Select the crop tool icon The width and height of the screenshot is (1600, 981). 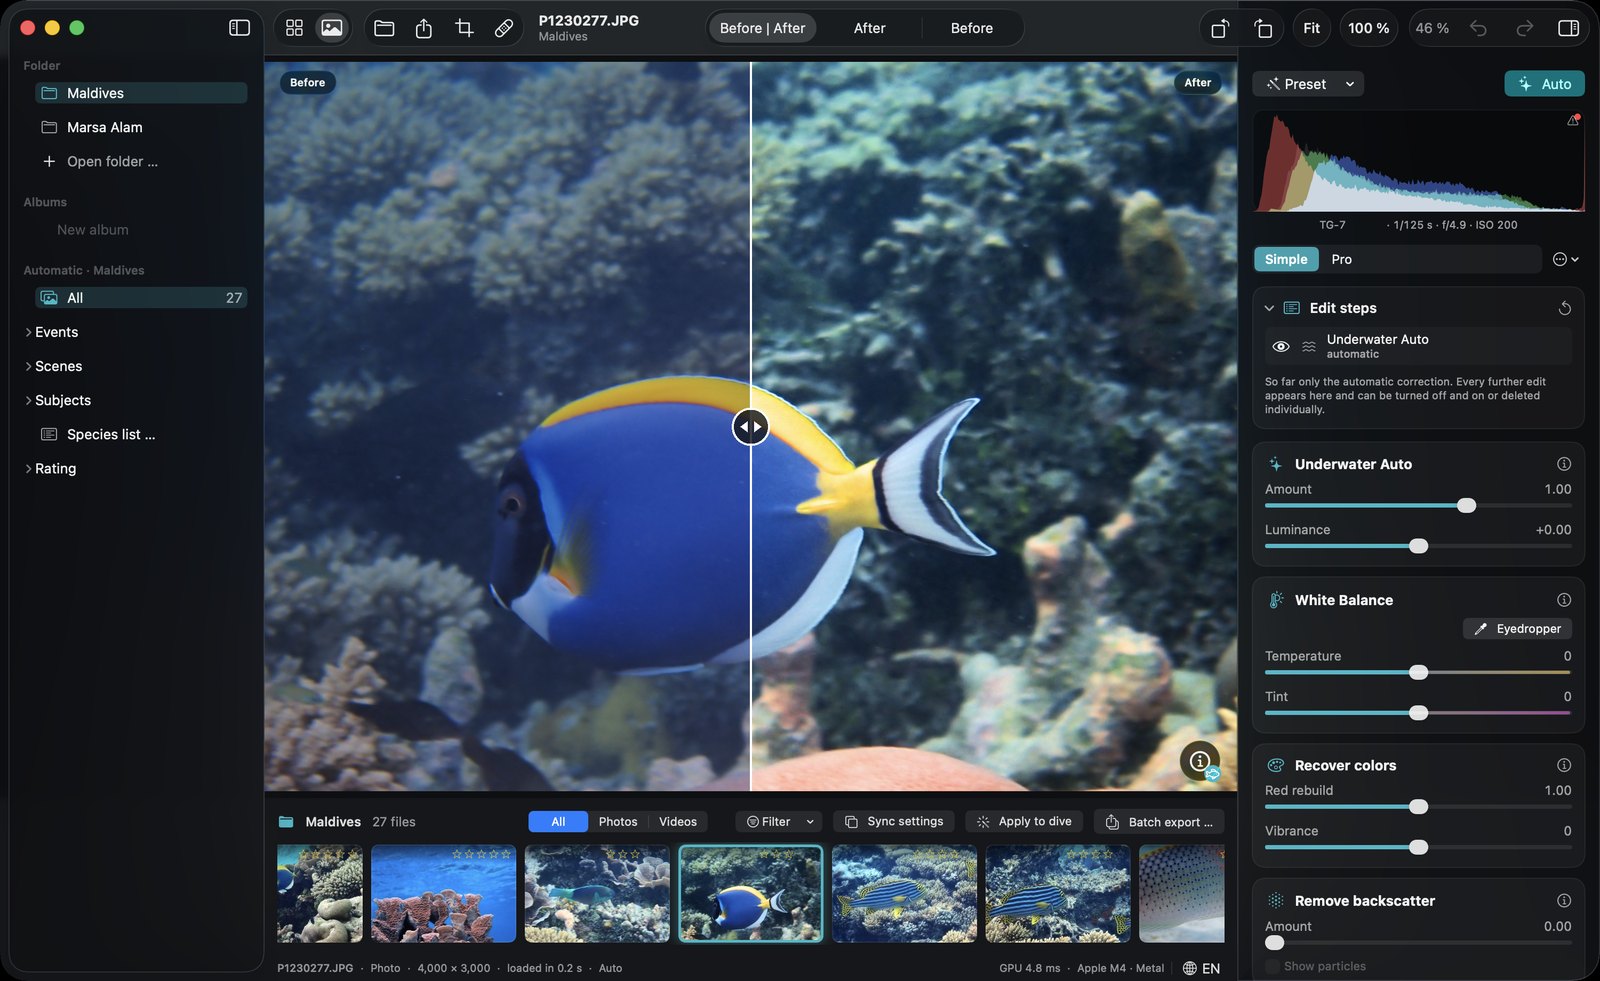pyautogui.click(x=464, y=28)
